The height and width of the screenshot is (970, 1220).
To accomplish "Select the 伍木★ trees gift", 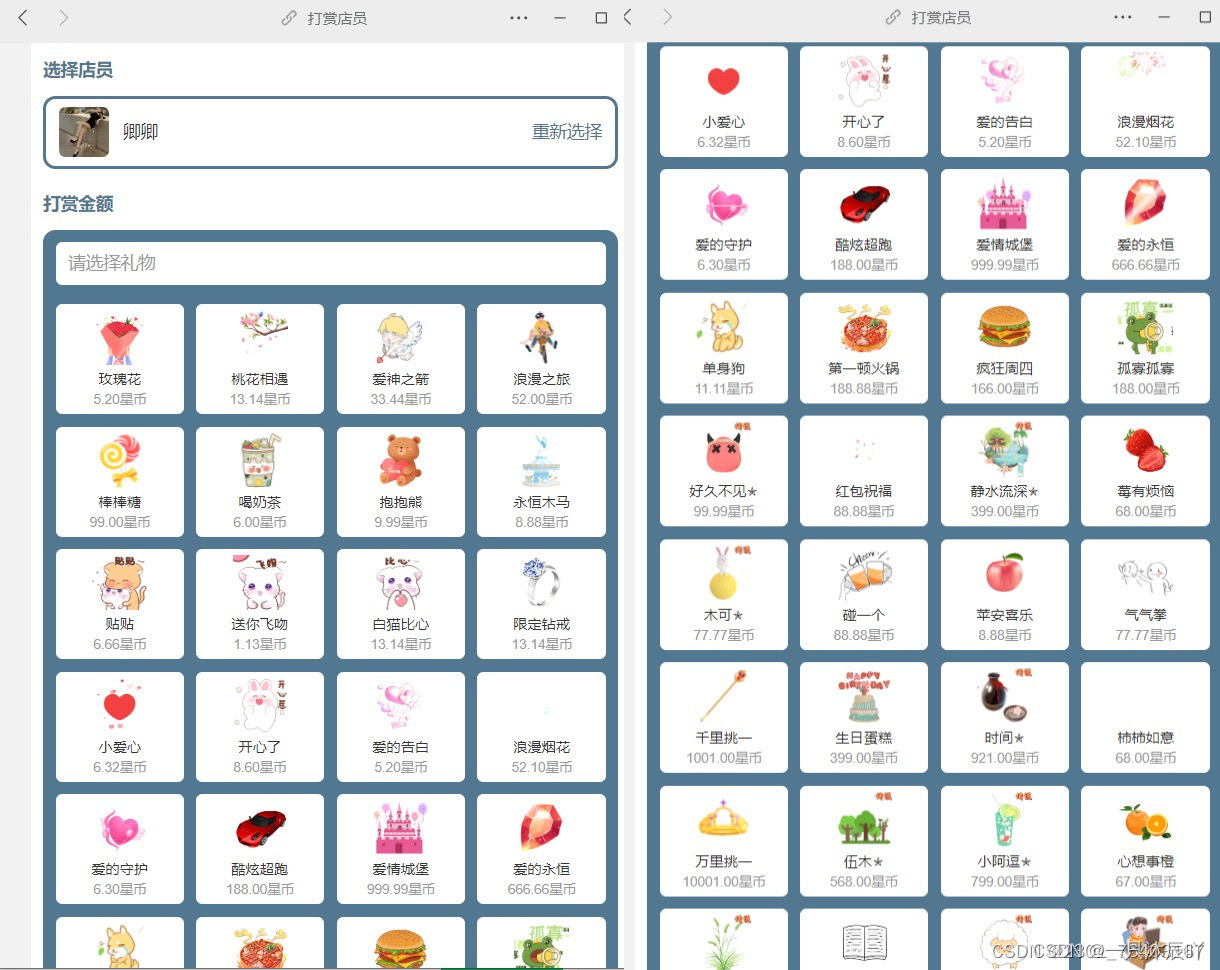I will click(x=864, y=841).
